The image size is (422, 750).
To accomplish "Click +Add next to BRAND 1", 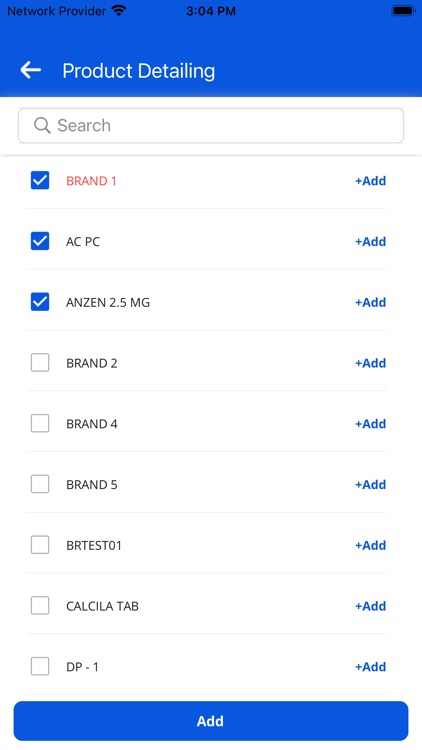I will [x=370, y=181].
